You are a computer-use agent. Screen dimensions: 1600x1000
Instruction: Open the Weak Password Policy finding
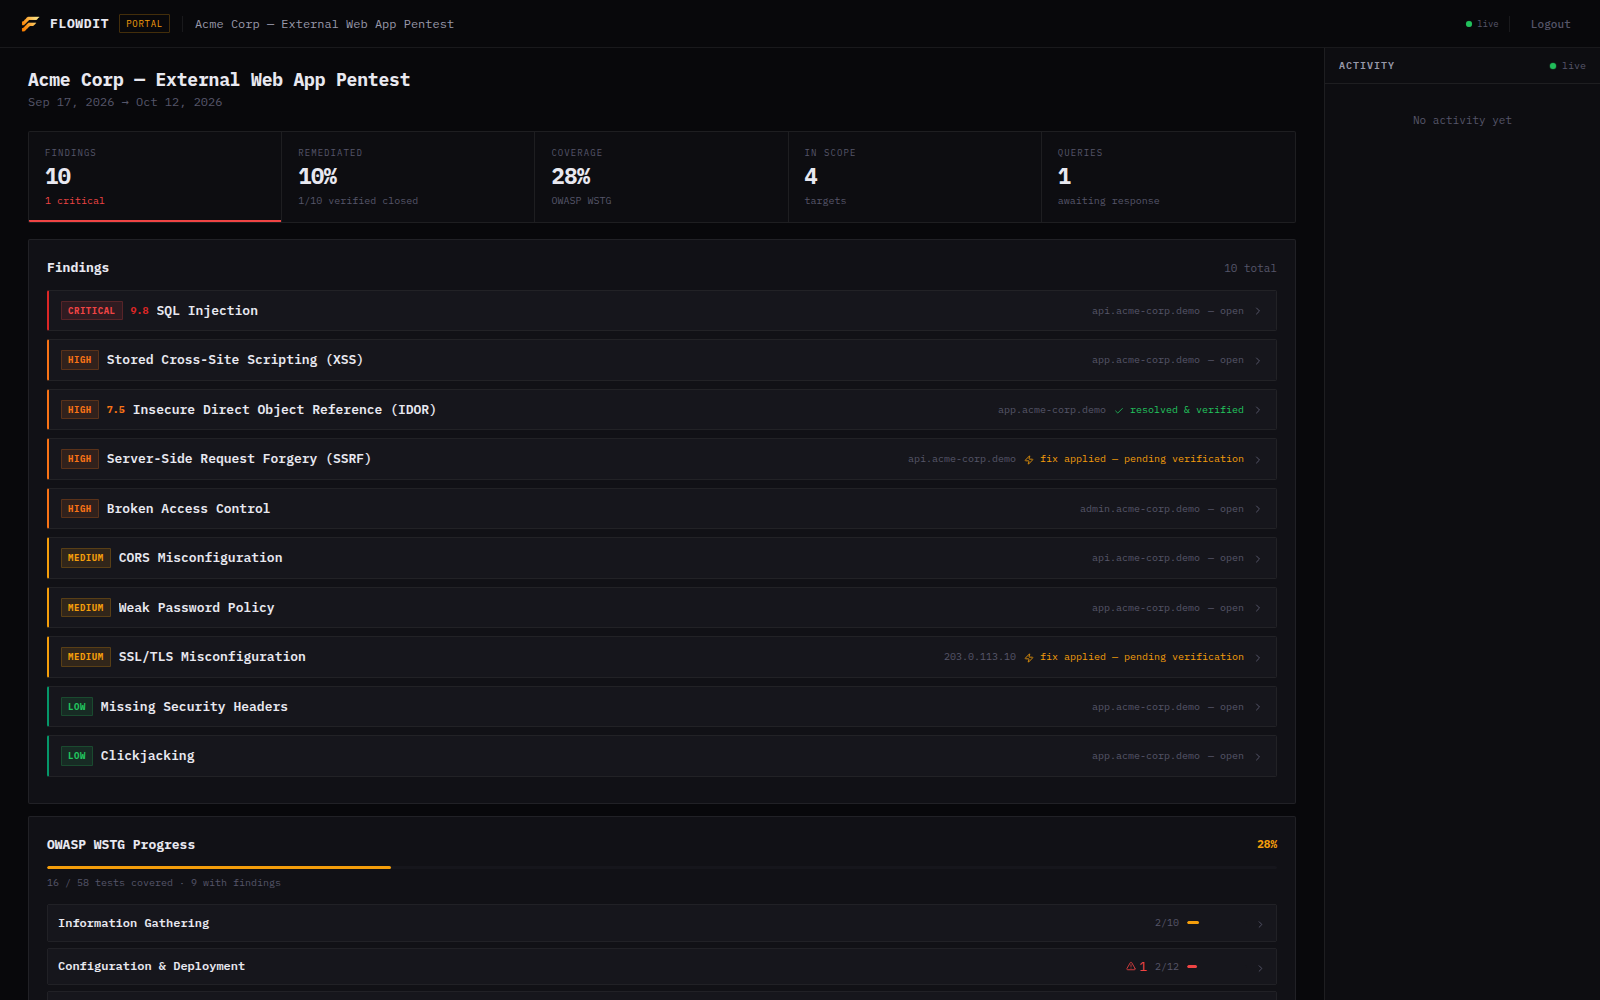(x=662, y=608)
